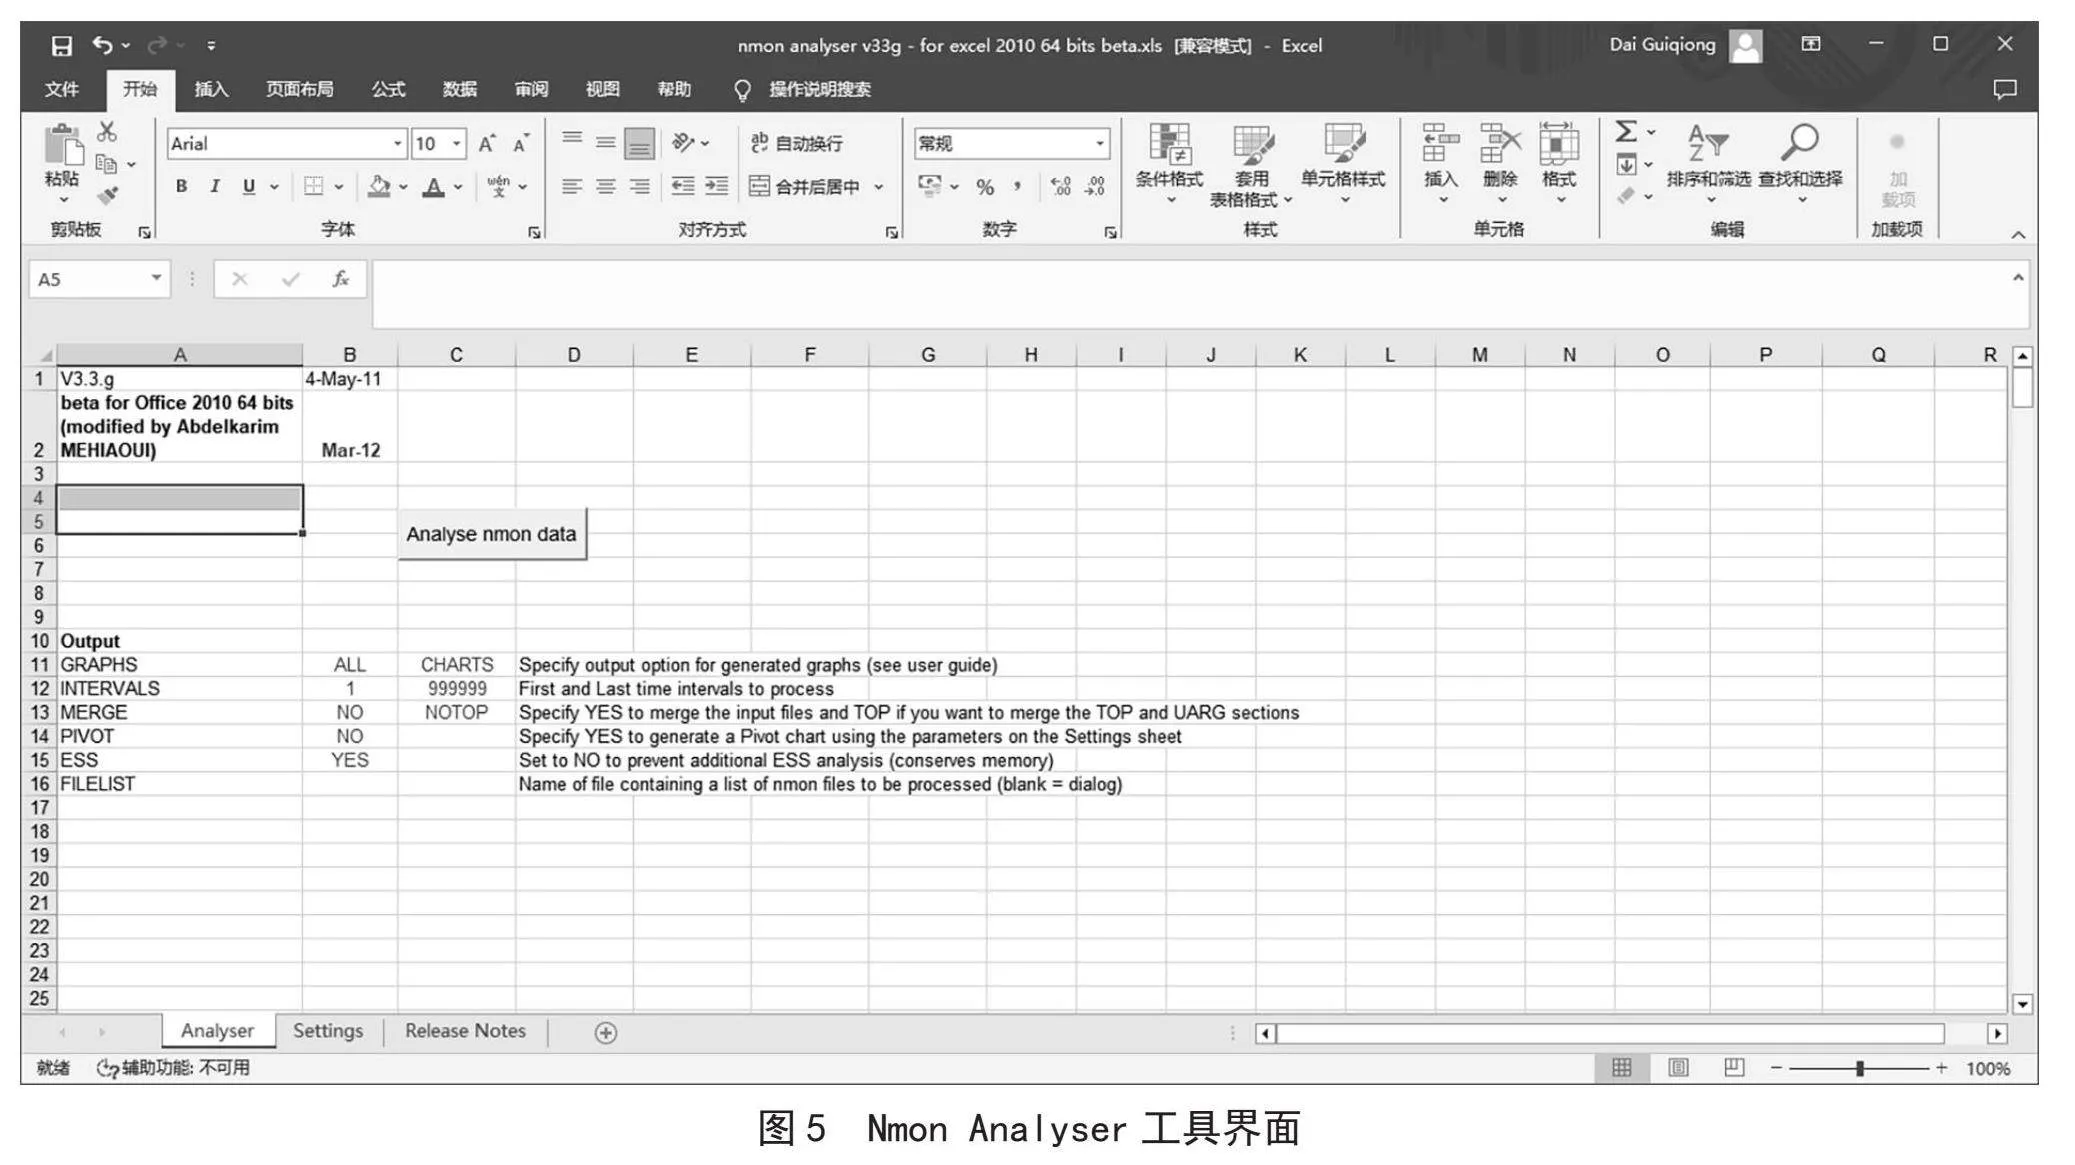2075x1165 pixels.
Task: Open the 公式 Formulas tab
Action: (x=388, y=90)
